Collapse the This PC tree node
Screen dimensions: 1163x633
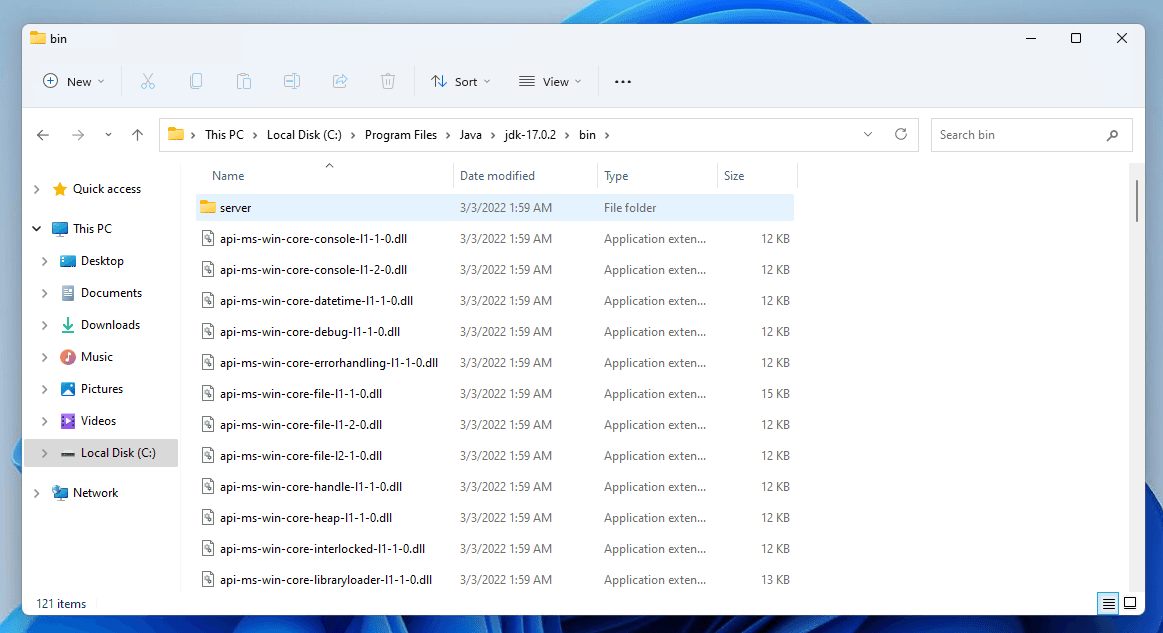click(x=36, y=229)
